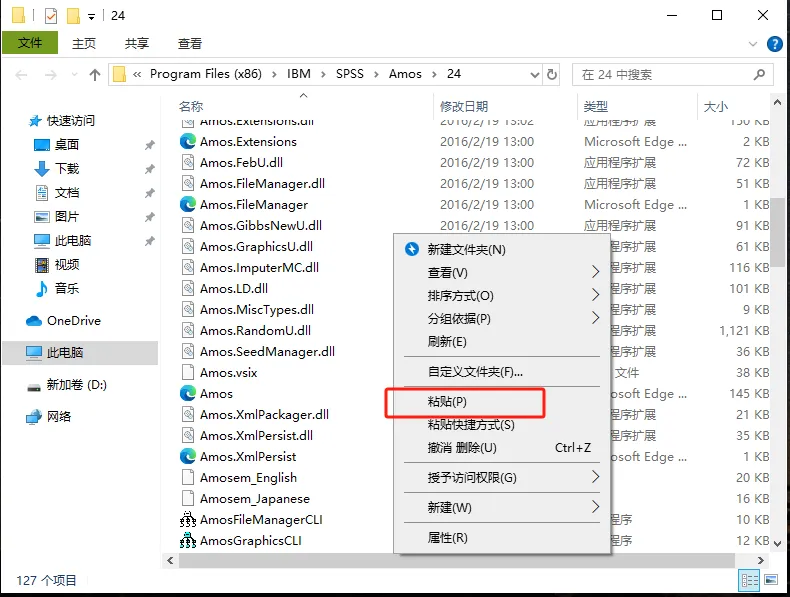Open the 主页 ribbon tab

tap(84, 44)
